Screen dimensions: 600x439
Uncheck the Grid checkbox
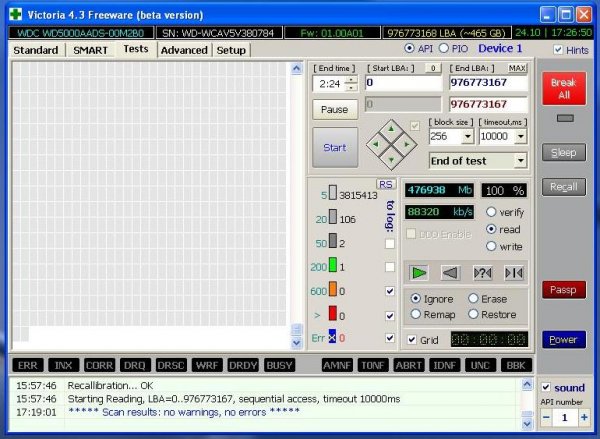click(412, 340)
